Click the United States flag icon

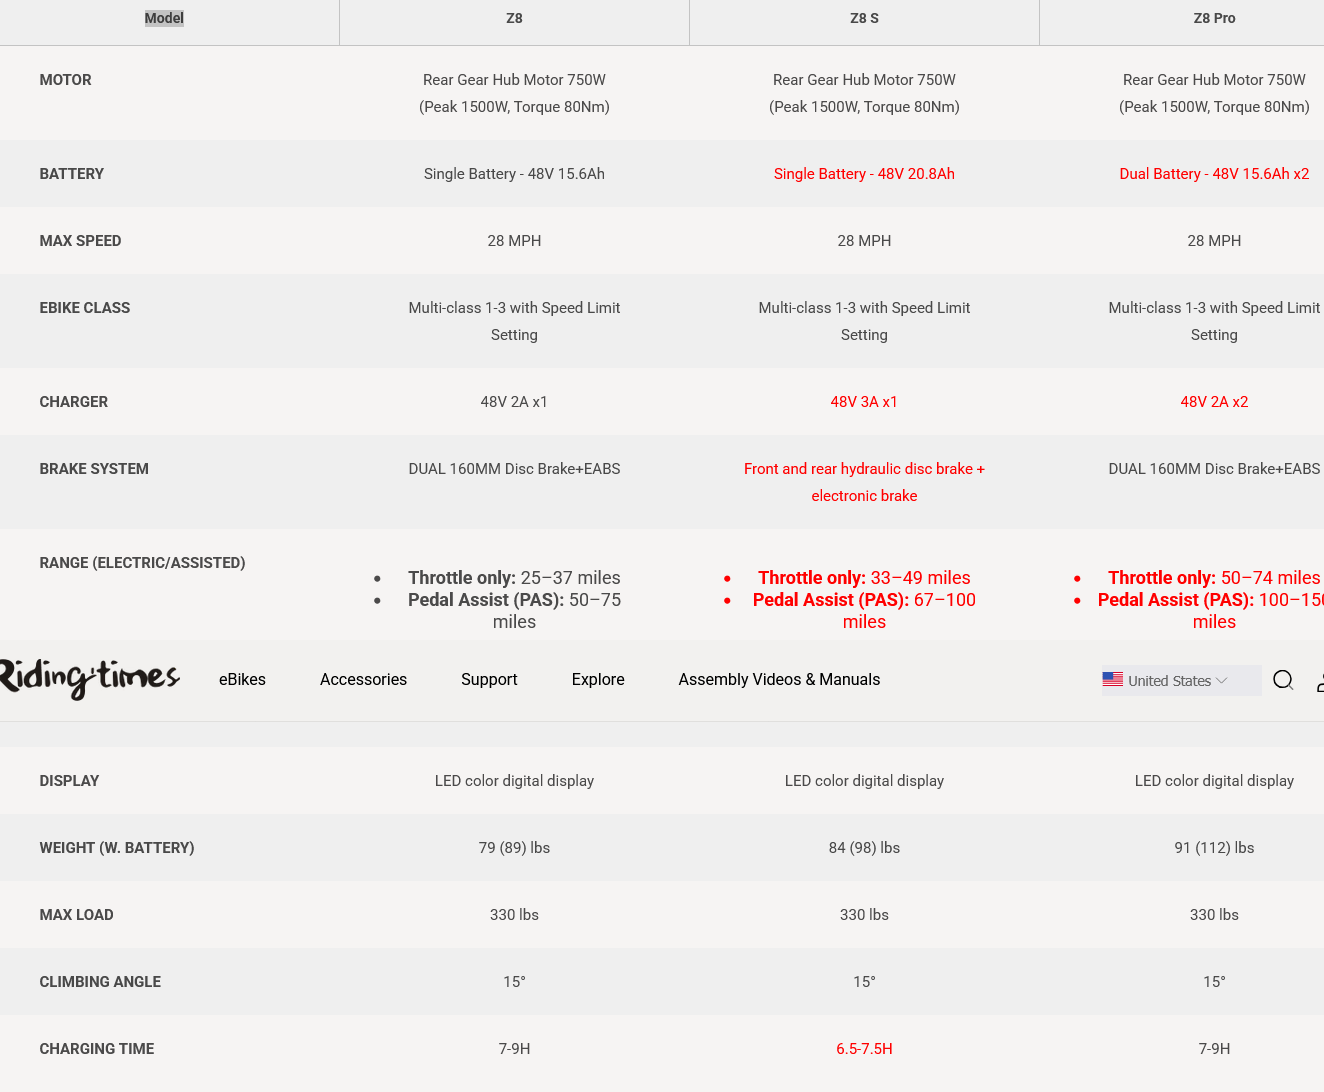[x=1113, y=679]
